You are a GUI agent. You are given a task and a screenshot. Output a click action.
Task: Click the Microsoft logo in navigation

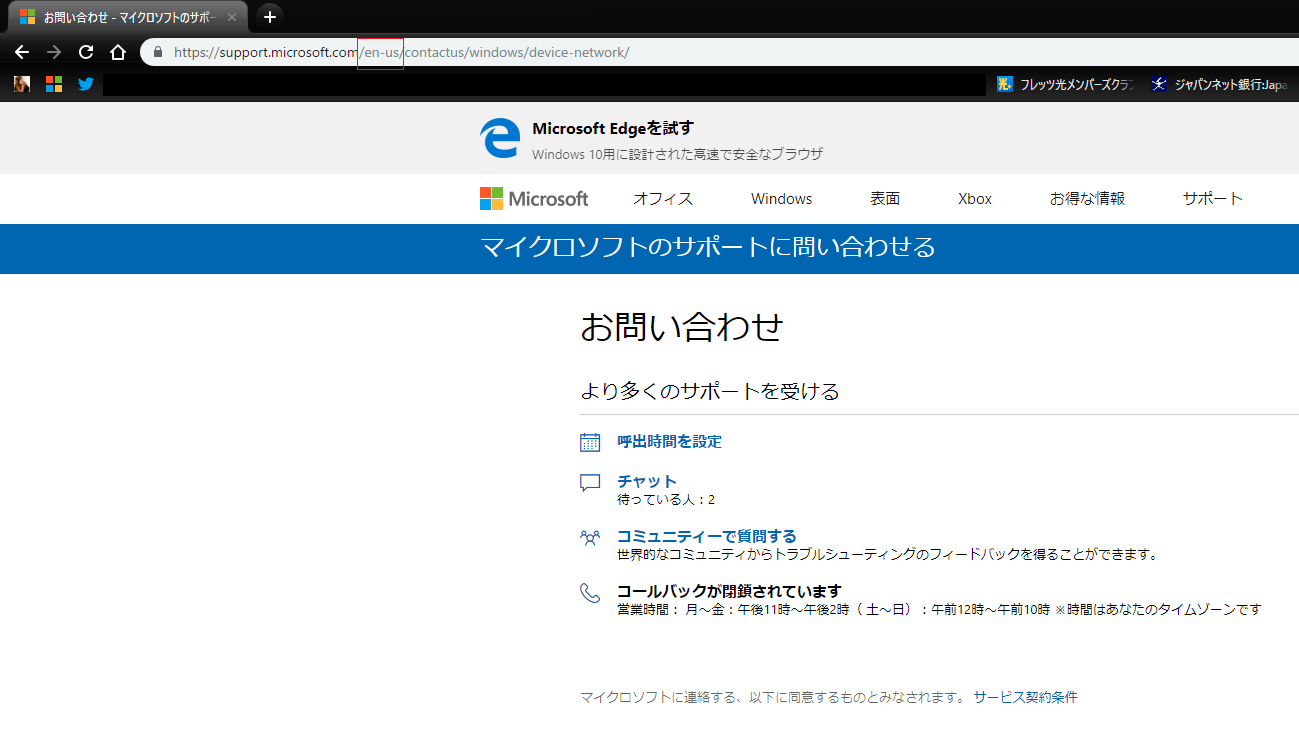(534, 198)
